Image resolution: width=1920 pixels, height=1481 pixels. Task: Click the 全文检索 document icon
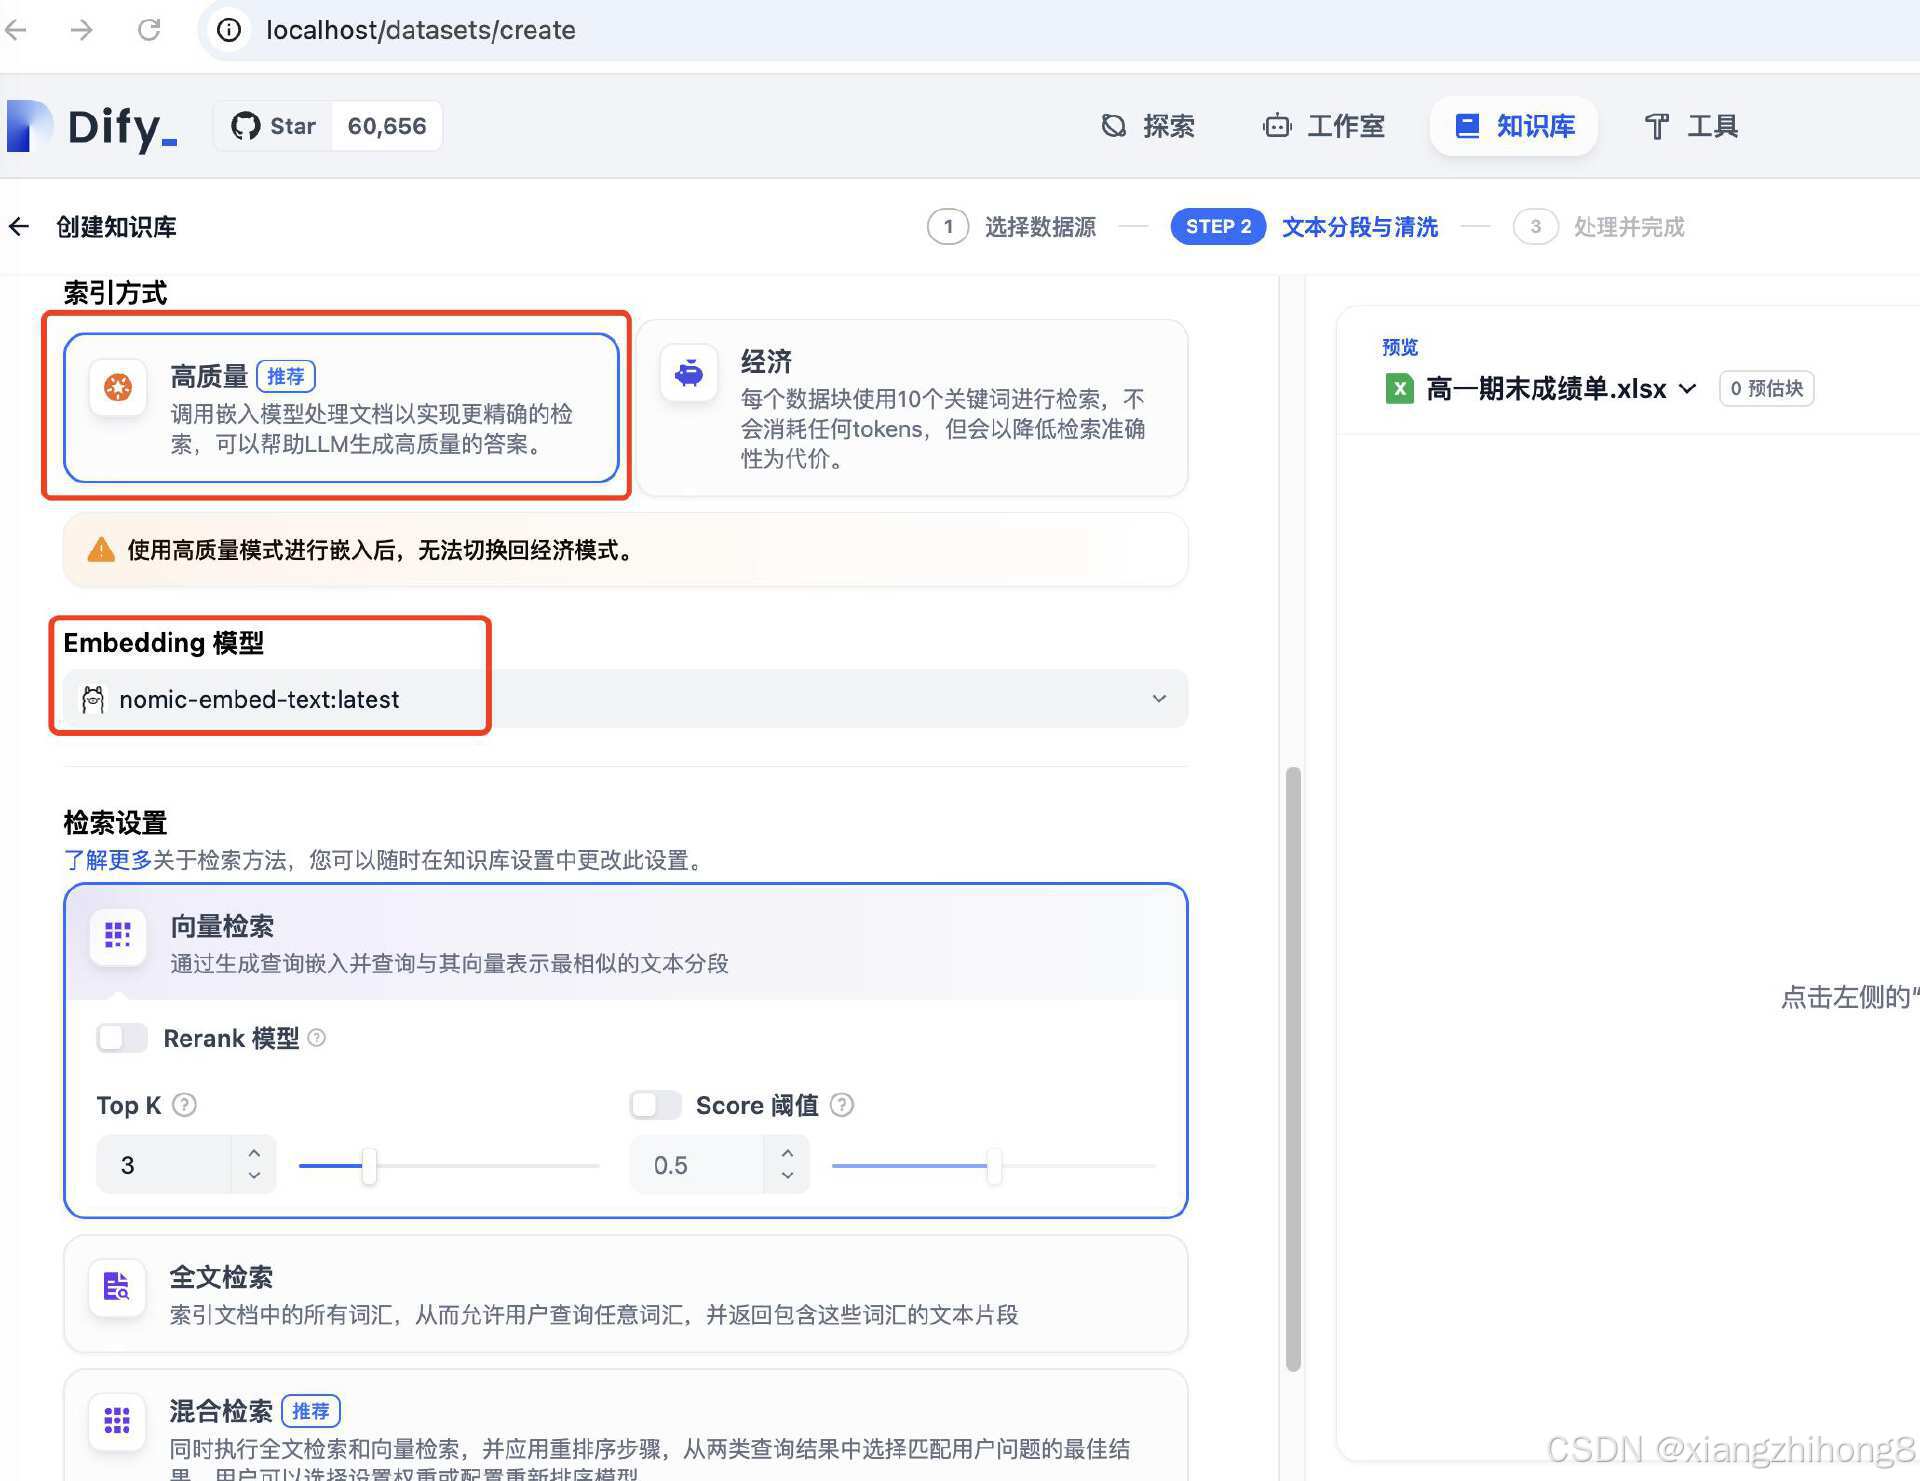pos(116,1288)
